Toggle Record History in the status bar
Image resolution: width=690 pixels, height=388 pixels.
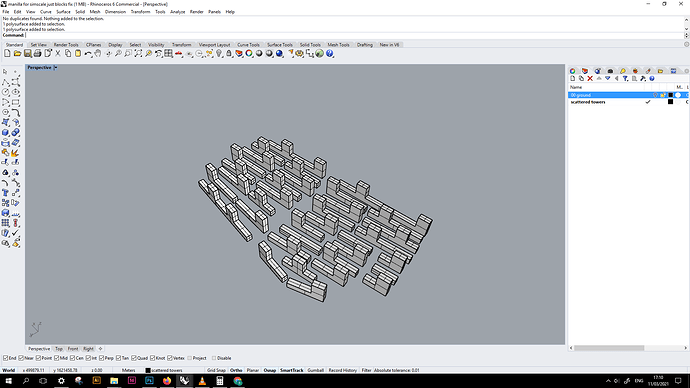[342, 370]
